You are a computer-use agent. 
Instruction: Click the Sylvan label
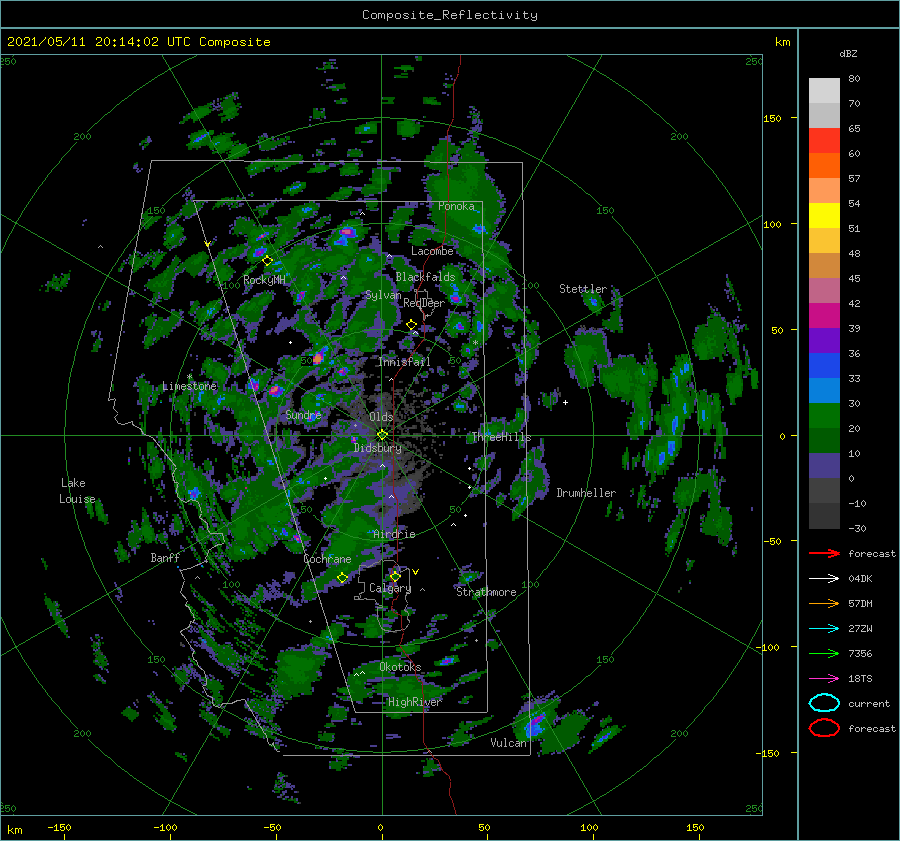(x=383, y=295)
